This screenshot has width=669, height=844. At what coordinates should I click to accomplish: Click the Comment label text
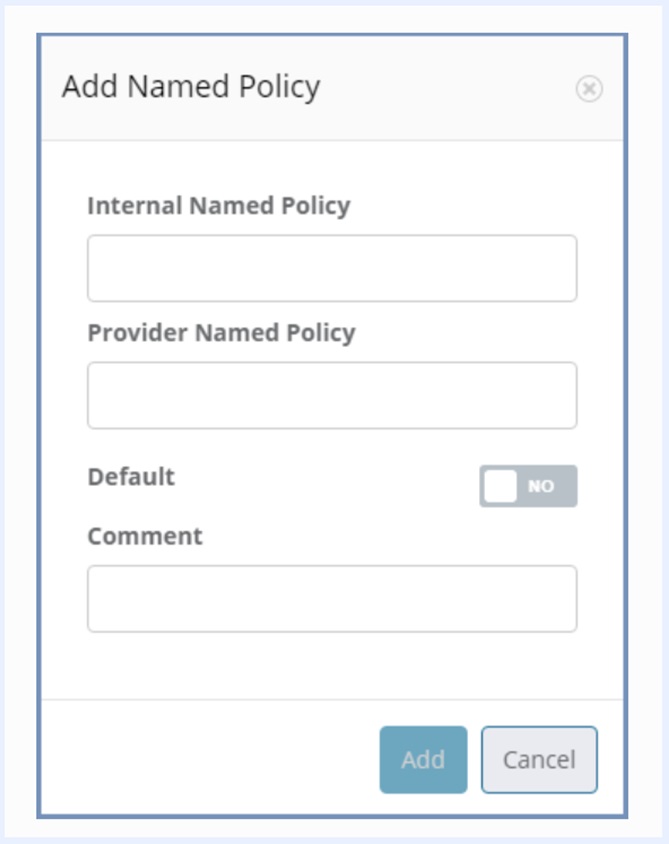[145, 536]
